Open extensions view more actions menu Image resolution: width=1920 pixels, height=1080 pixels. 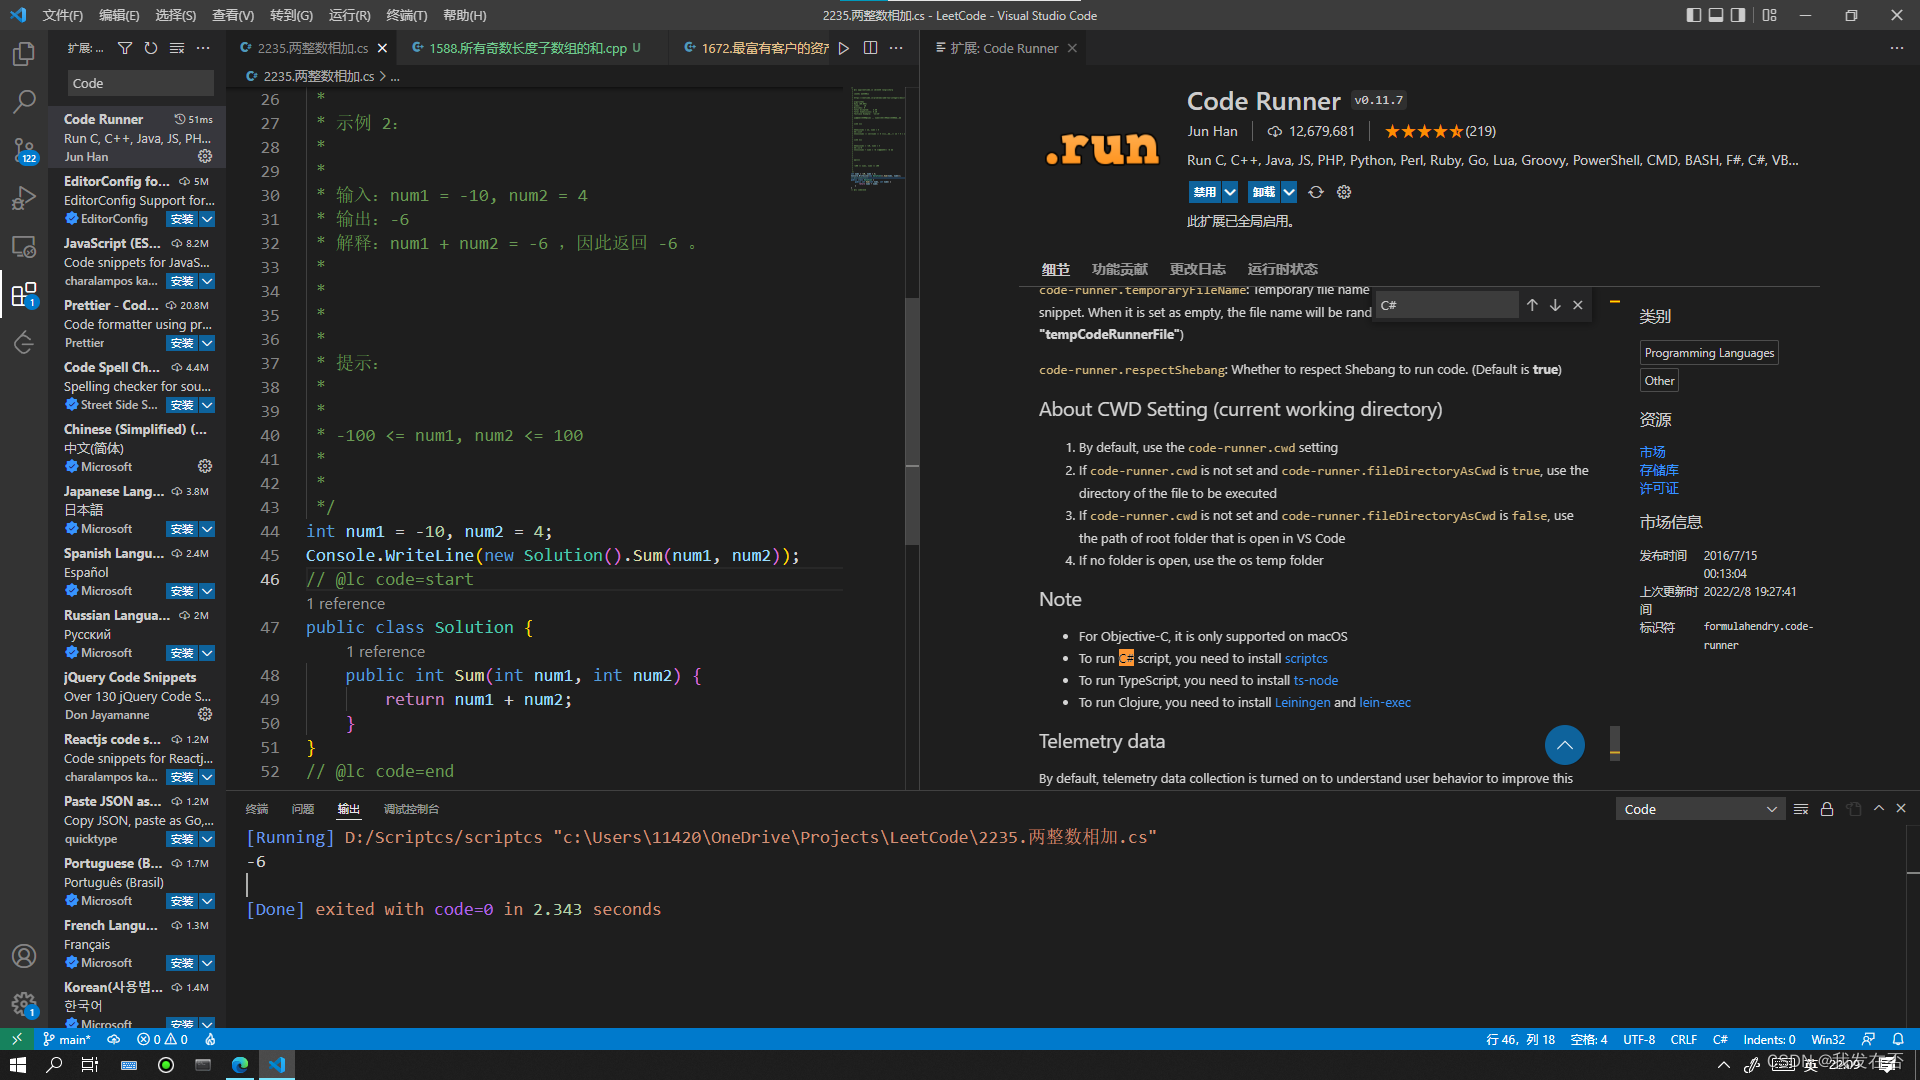pyautogui.click(x=203, y=48)
